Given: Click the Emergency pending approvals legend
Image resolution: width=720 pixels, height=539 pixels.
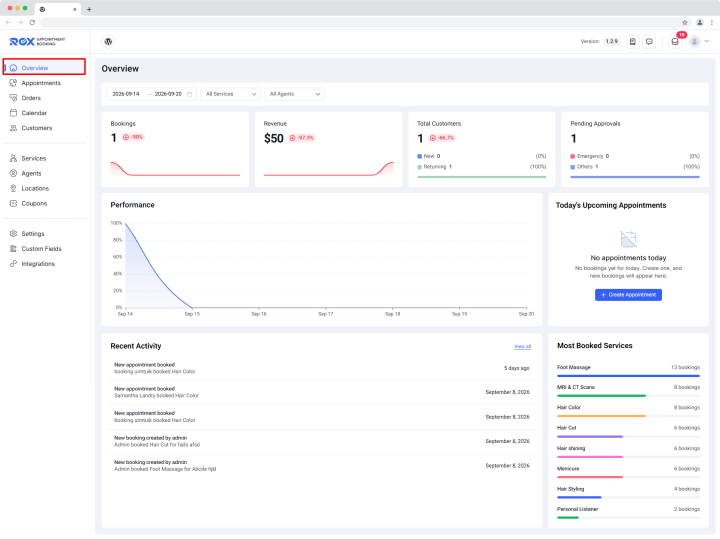Looking at the screenshot, I should click(x=635, y=157).
